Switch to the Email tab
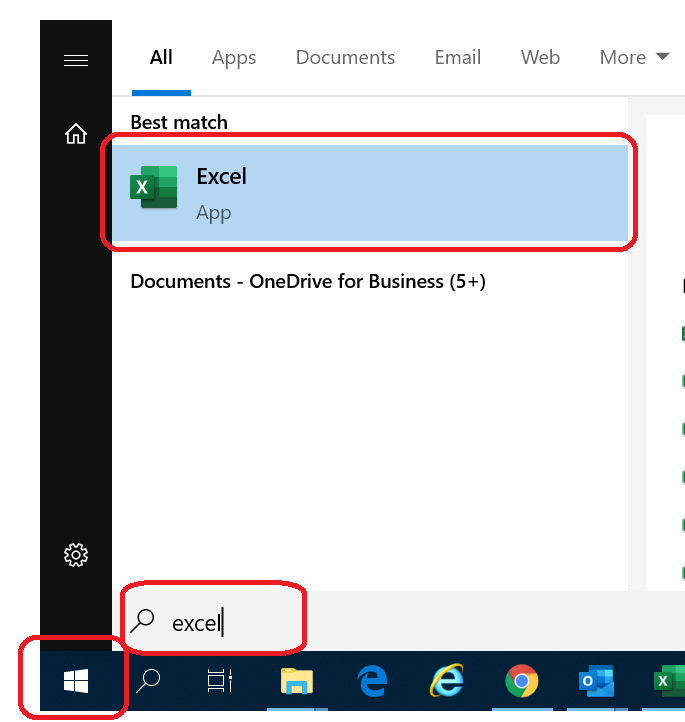This screenshot has width=685, height=722. pyautogui.click(x=458, y=58)
